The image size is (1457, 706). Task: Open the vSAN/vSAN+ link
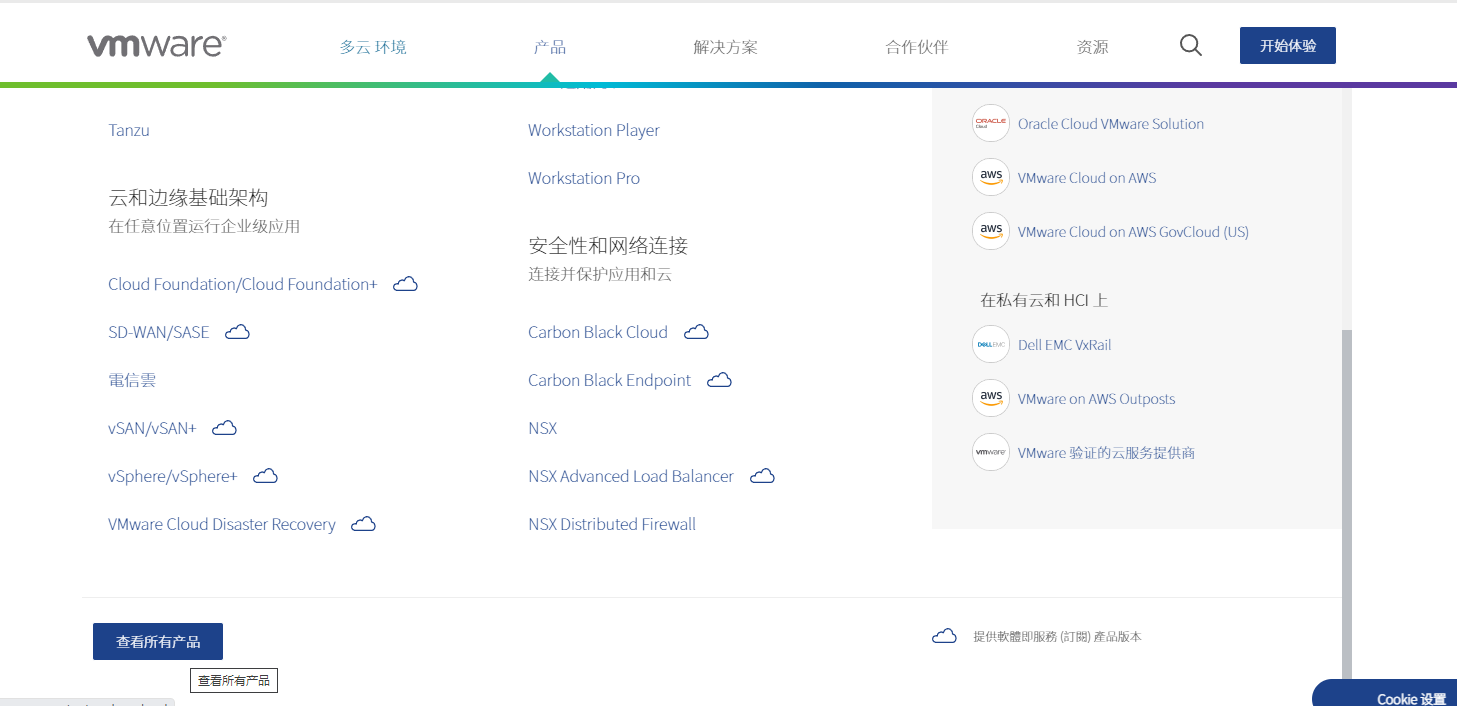pyautogui.click(x=152, y=428)
